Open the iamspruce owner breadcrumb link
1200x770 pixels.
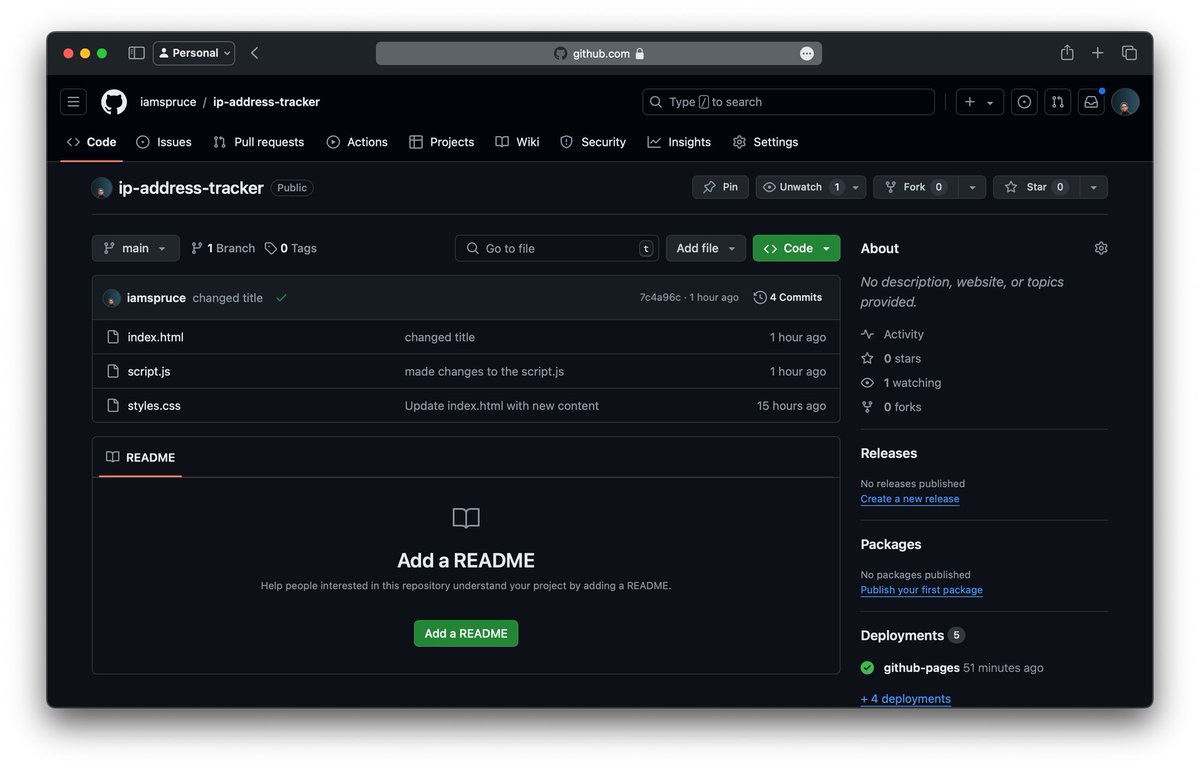click(168, 102)
